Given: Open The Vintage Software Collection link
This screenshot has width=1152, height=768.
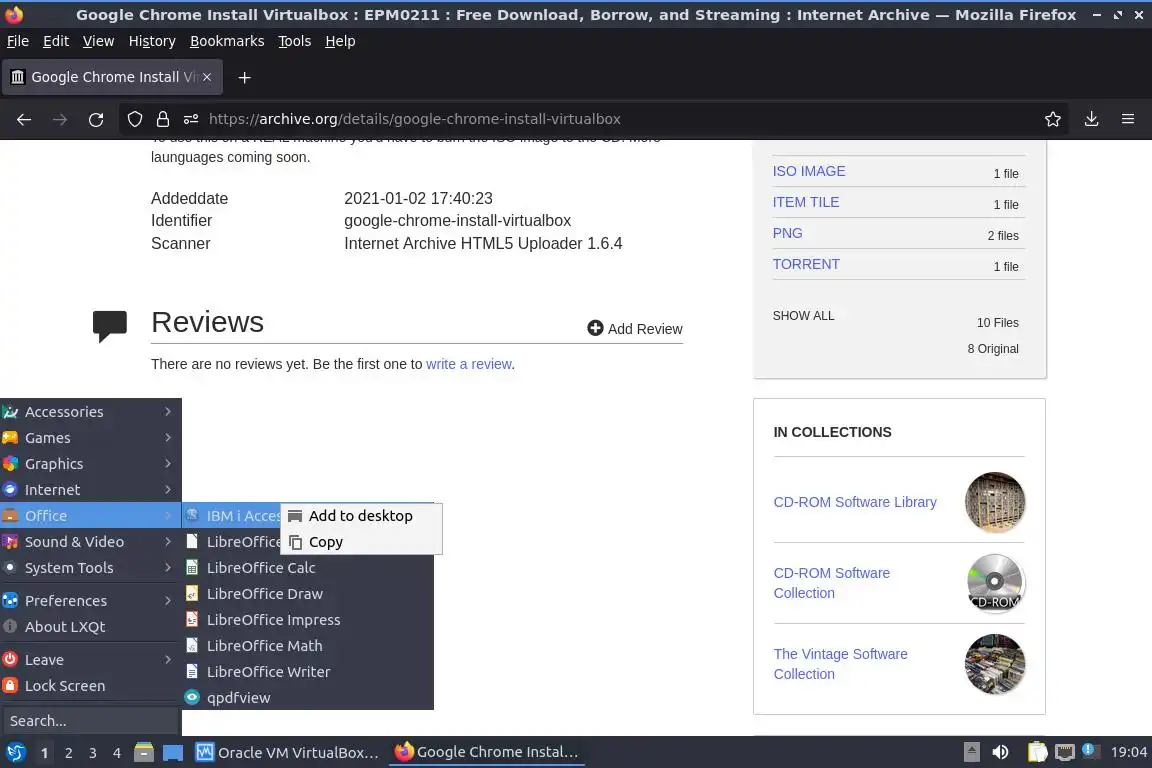Looking at the screenshot, I should [840, 664].
